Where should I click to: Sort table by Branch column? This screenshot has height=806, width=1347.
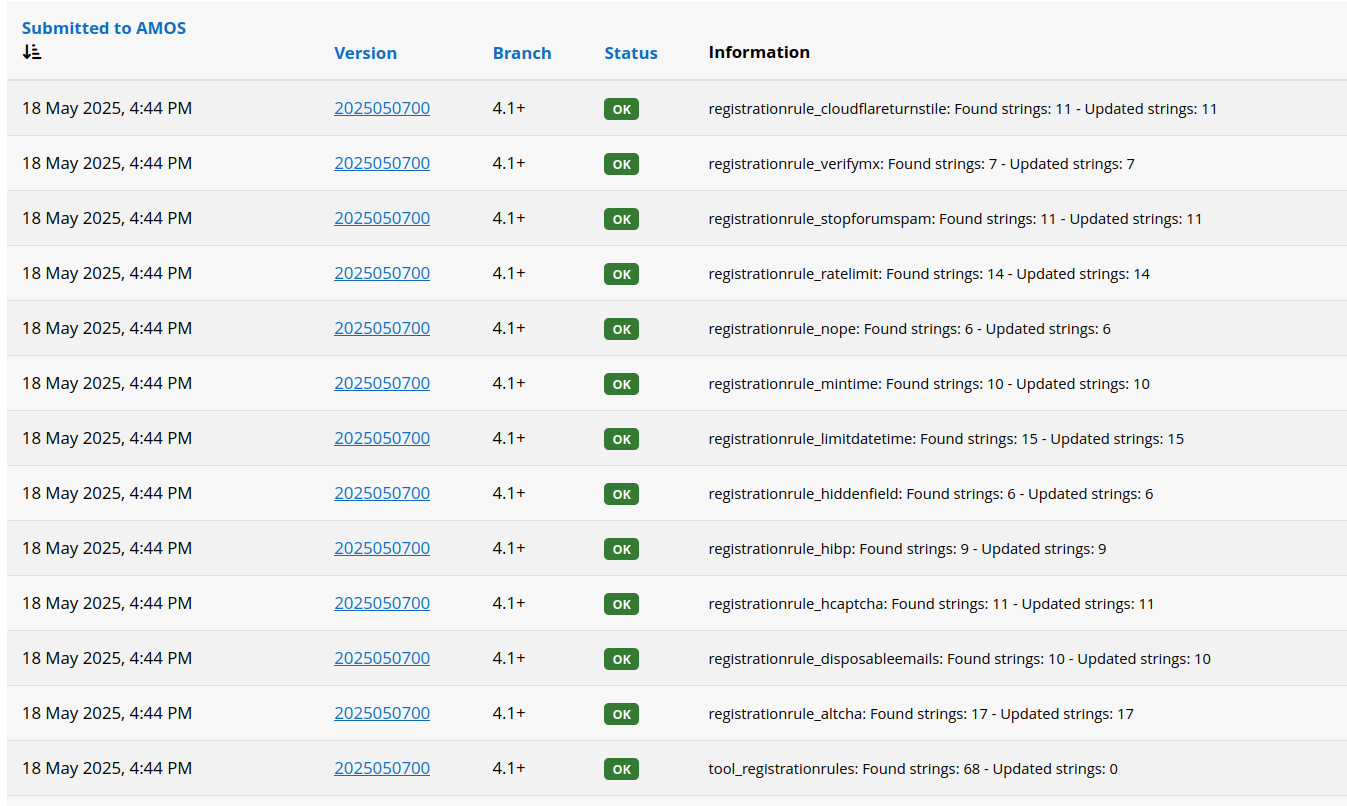pyautogui.click(x=522, y=53)
